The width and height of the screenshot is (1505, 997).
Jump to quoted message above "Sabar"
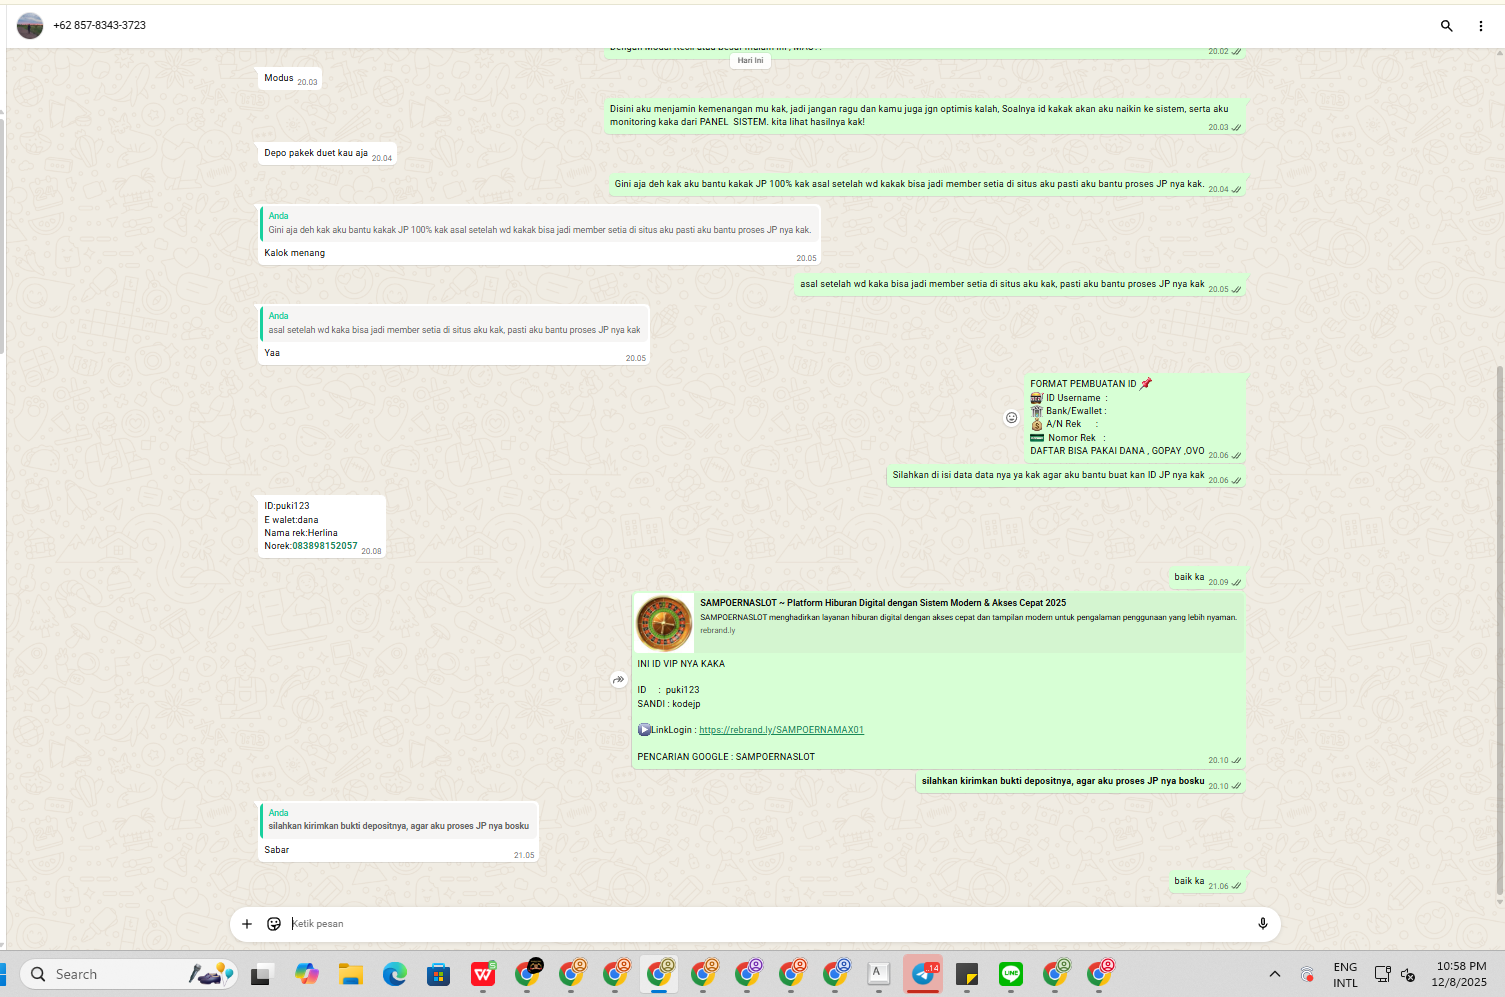point(399,820)
